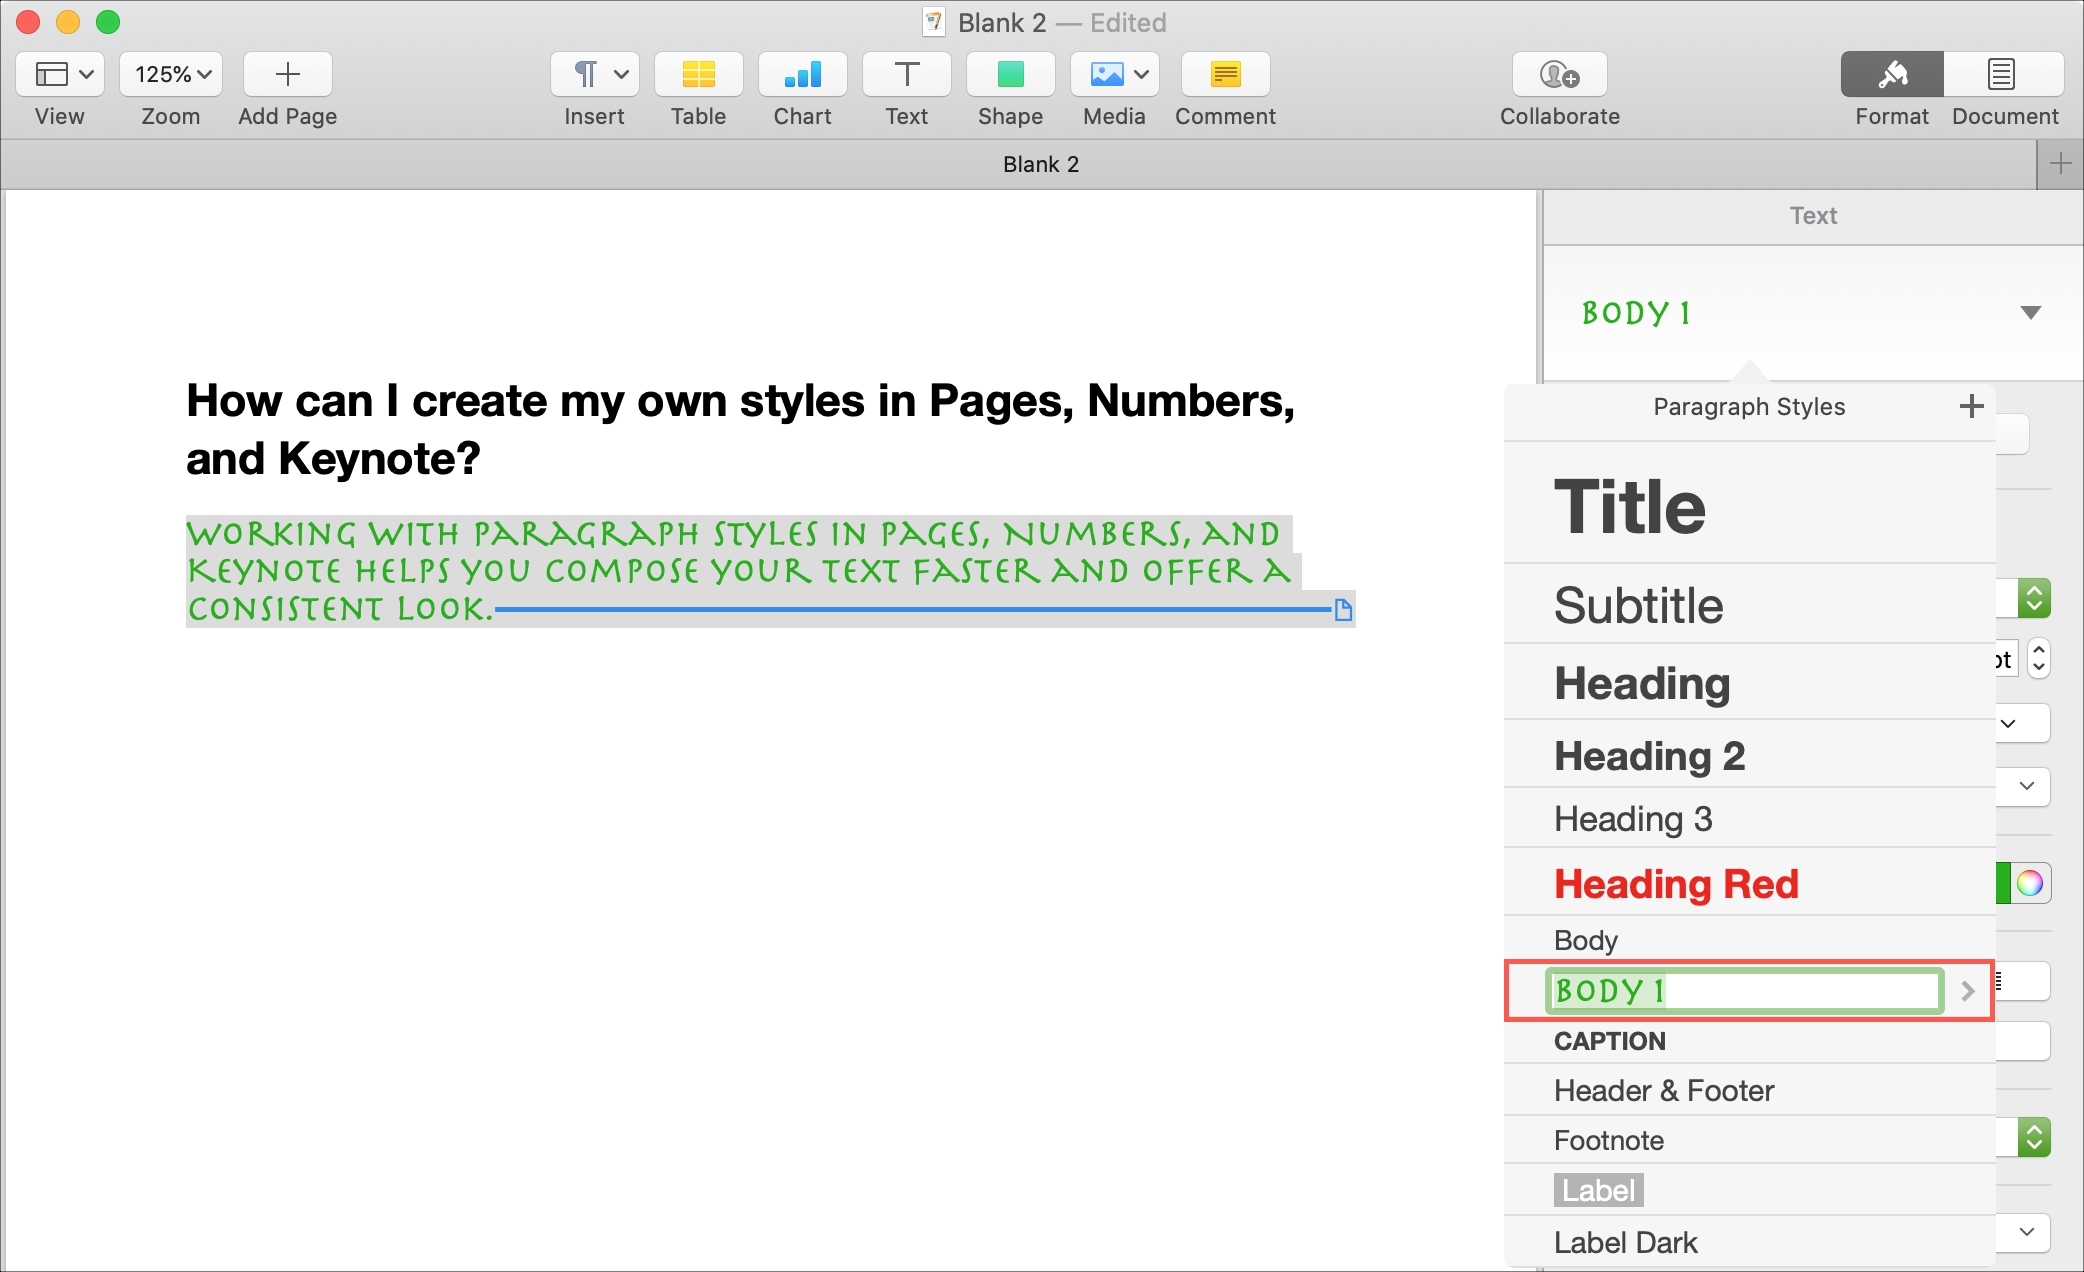Click the green text color swatch
Image resolution: width=2084 pixels, height=1272 pixels.
[x=2003, y=883]
